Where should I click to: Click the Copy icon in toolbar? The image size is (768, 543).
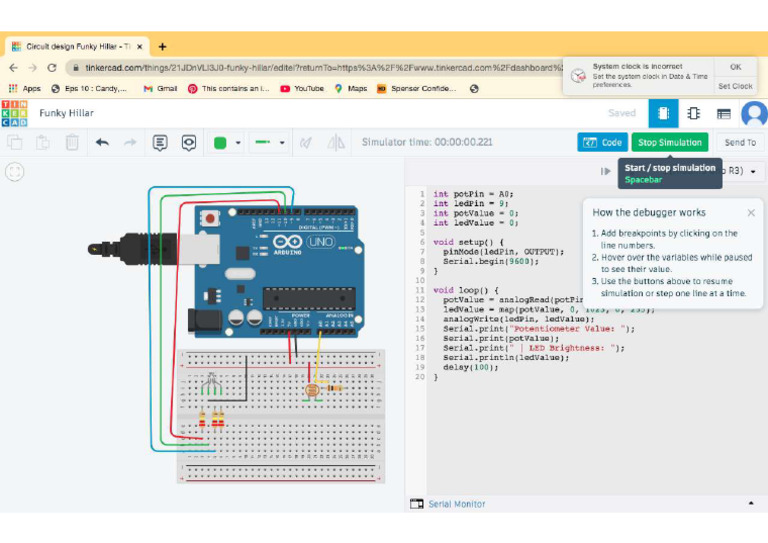[x=15, y=142]
